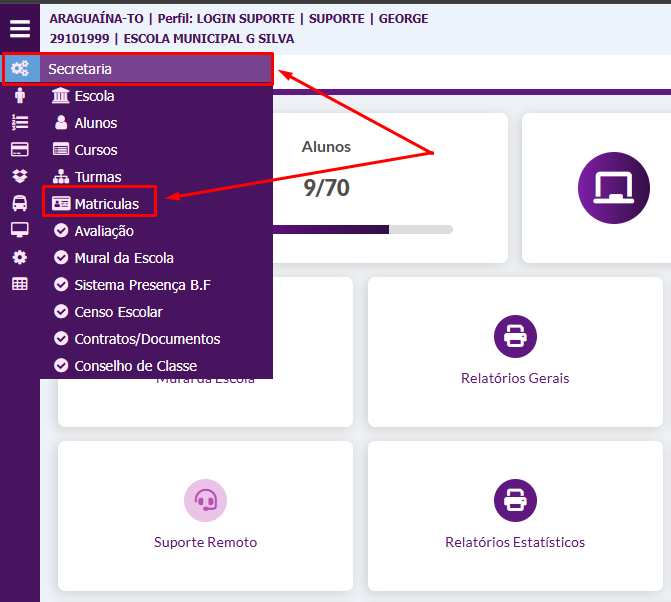The width and height of the screenshot is (671, 602).
Task: Choose Escola in the Secretaria submenu
Action: coord(94,96)
